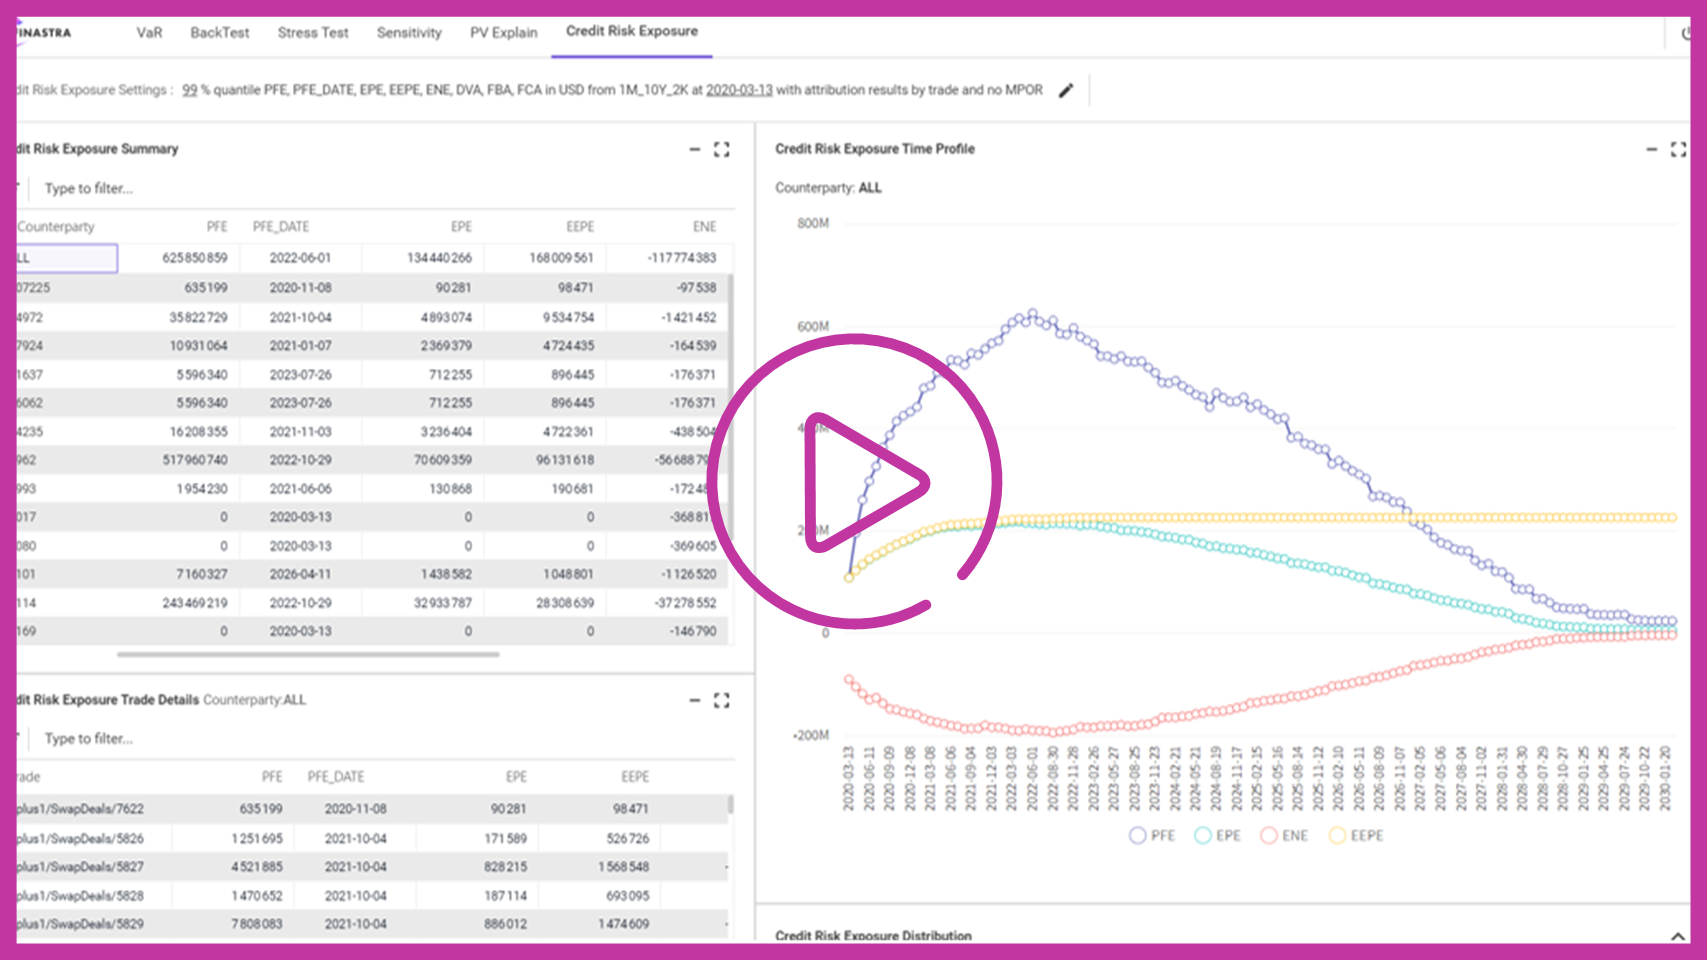Toggle ENE series in chart legend
The height and width of the screenshot is (960, 1707).
tap(1284, 835)
